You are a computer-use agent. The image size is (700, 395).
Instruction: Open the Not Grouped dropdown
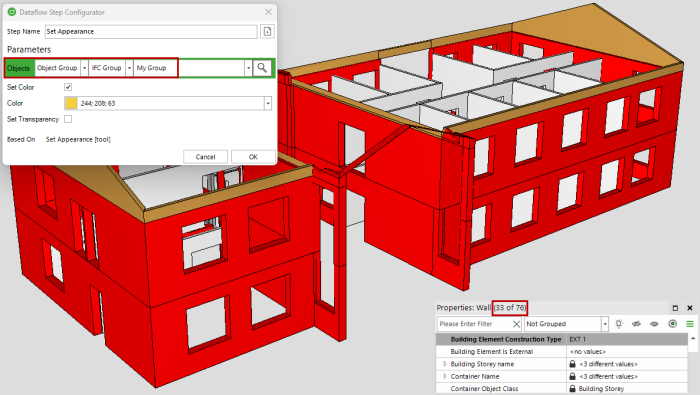[x=604, y=324]
